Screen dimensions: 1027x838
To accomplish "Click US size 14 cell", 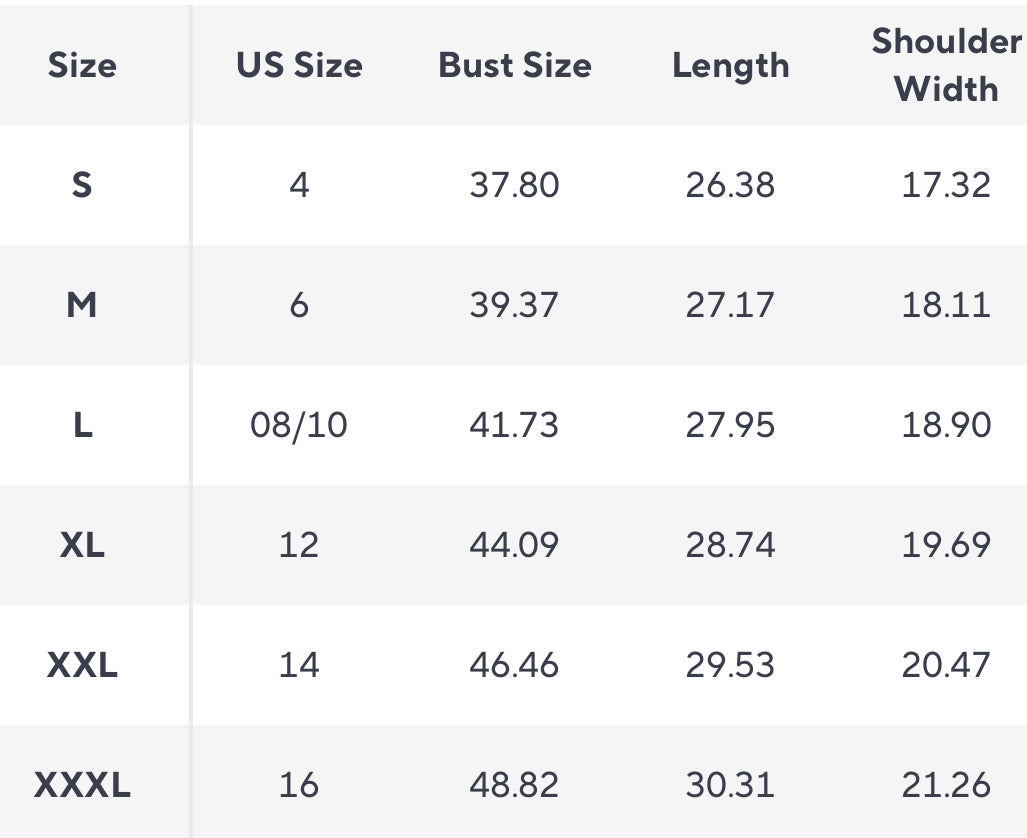I will coord(299,665).
